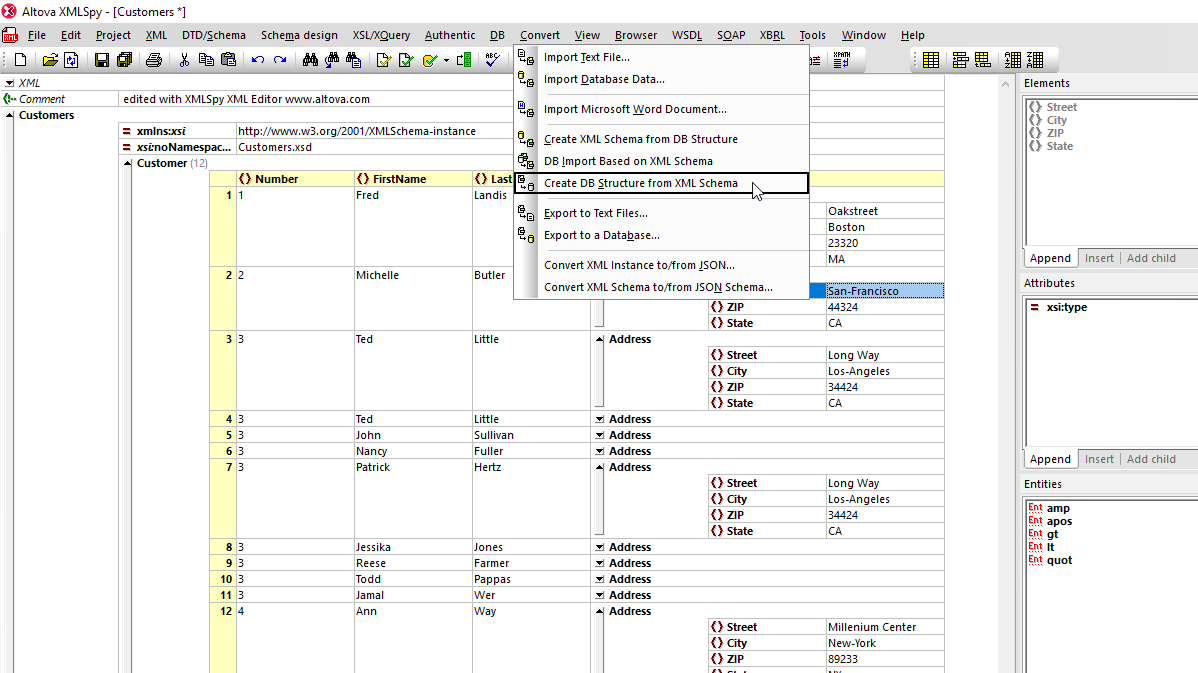The width and height of the screenshot is (1198, 673).
Task: Switch to Add child tab in Attributes panel
Action: point(1151,459)
